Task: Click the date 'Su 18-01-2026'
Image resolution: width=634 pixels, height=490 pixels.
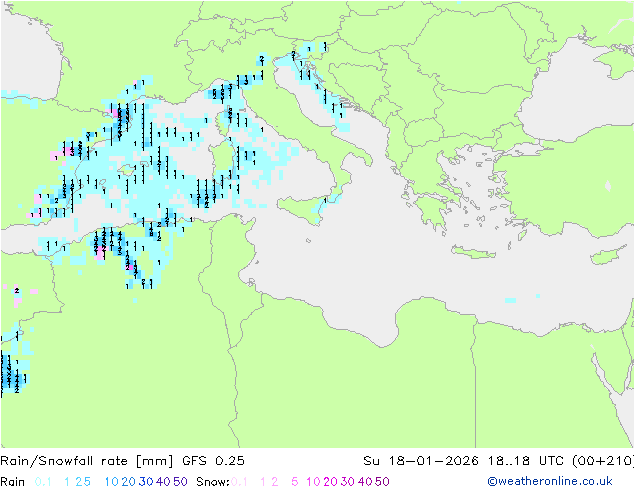Action: coord(421,461)
